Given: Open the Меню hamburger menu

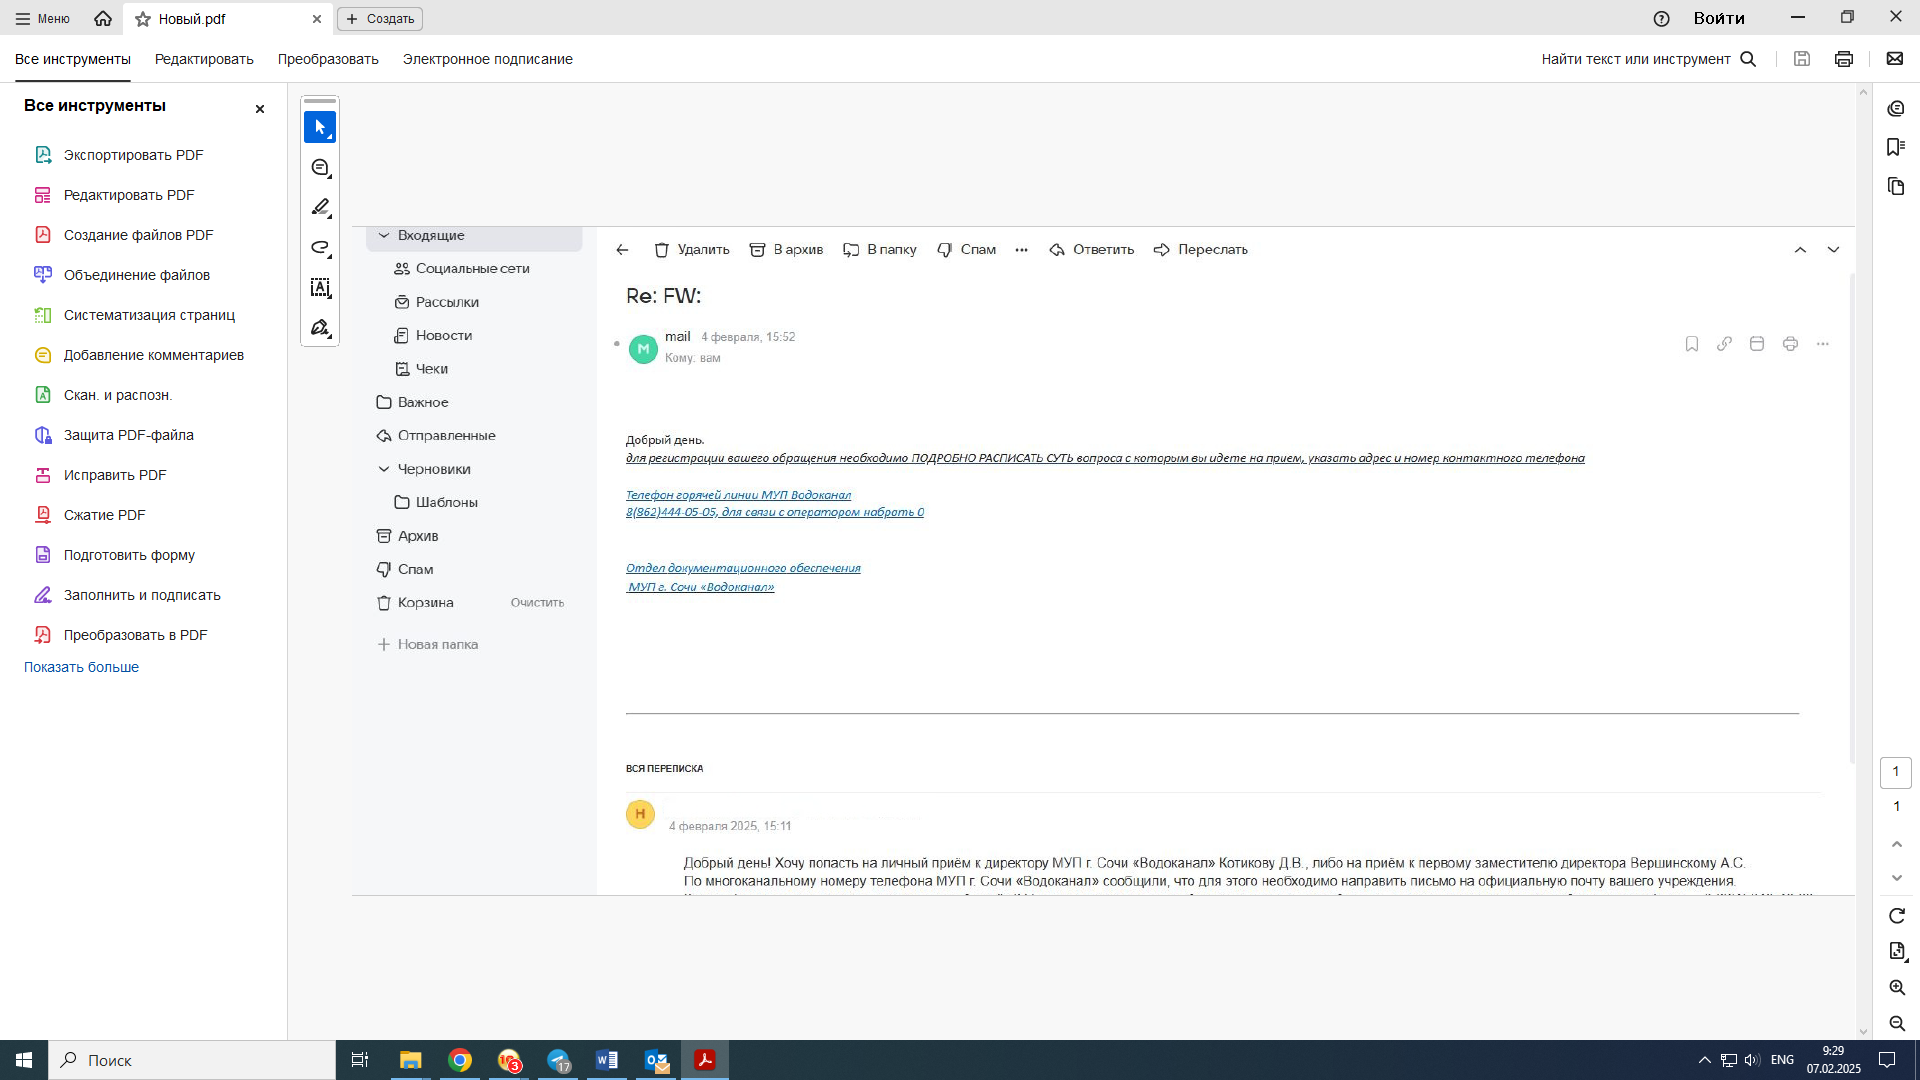Looking at the screenshot, I should [x=42, y=19].
